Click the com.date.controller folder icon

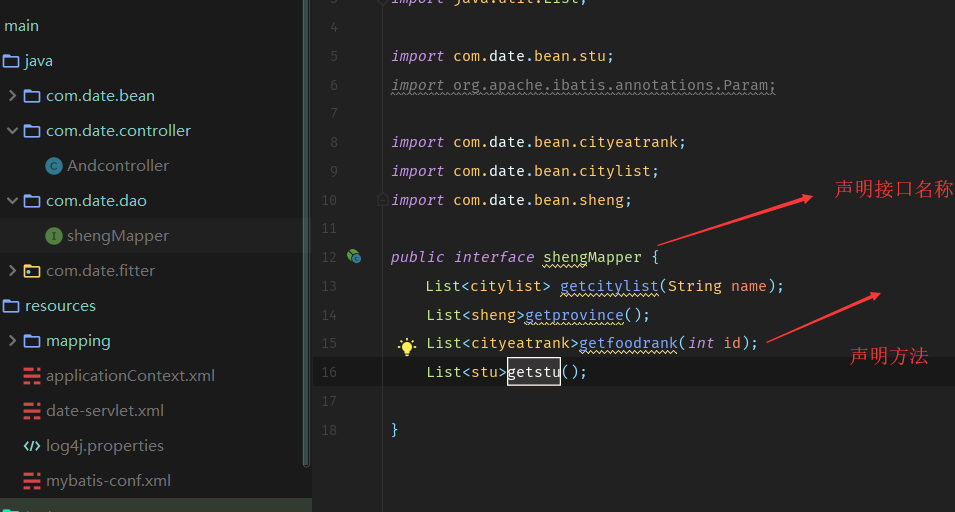(32, 130)
